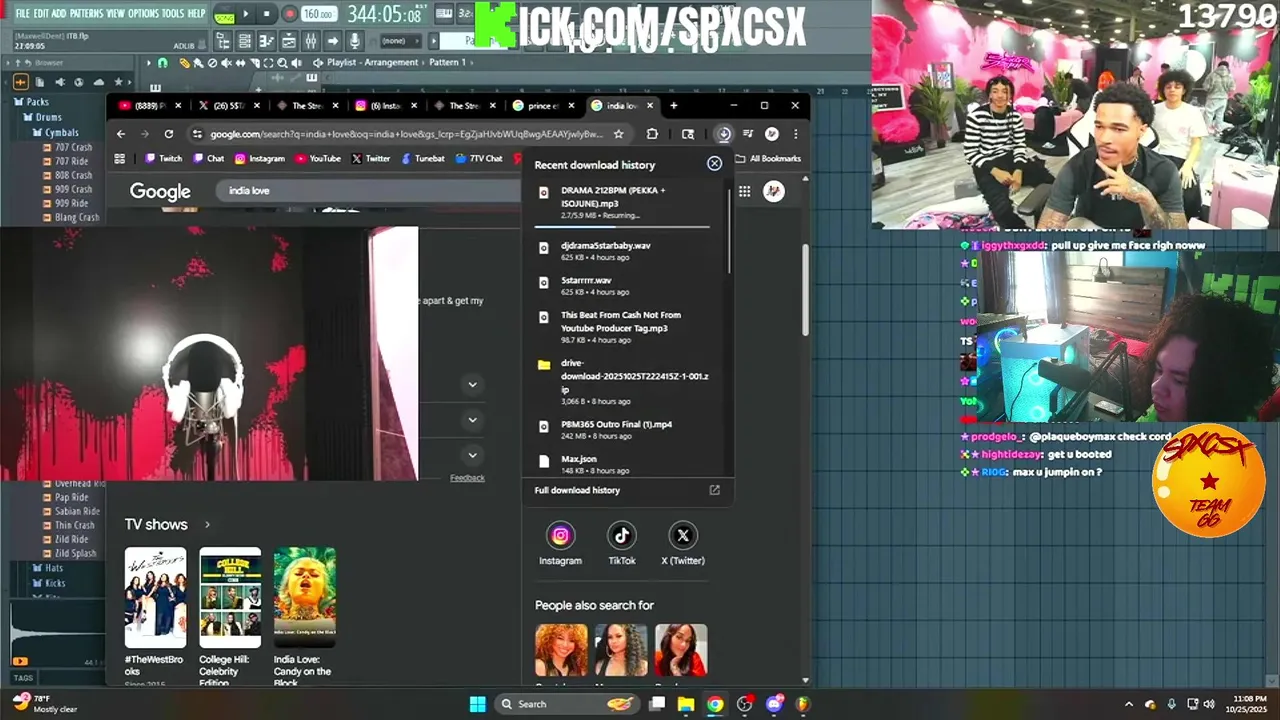The image size is (1280, 720).
Task: Switch to the prince Chrome tab
Action: (x=545, y=106)
